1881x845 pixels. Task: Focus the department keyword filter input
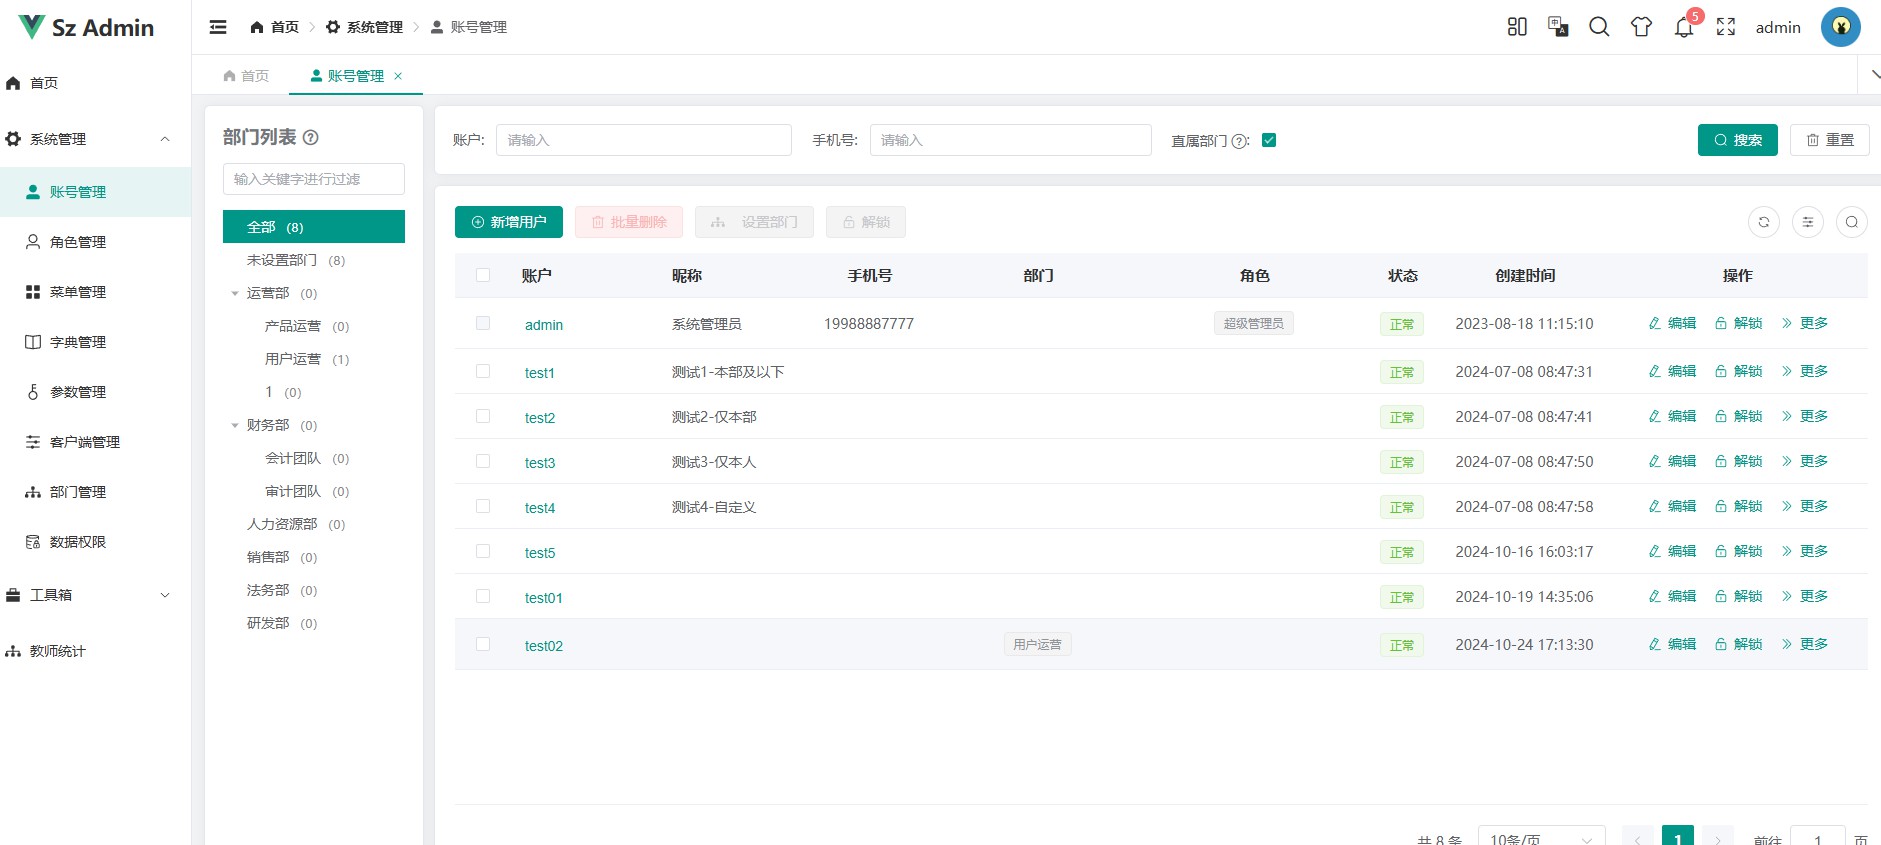(314, 179)
